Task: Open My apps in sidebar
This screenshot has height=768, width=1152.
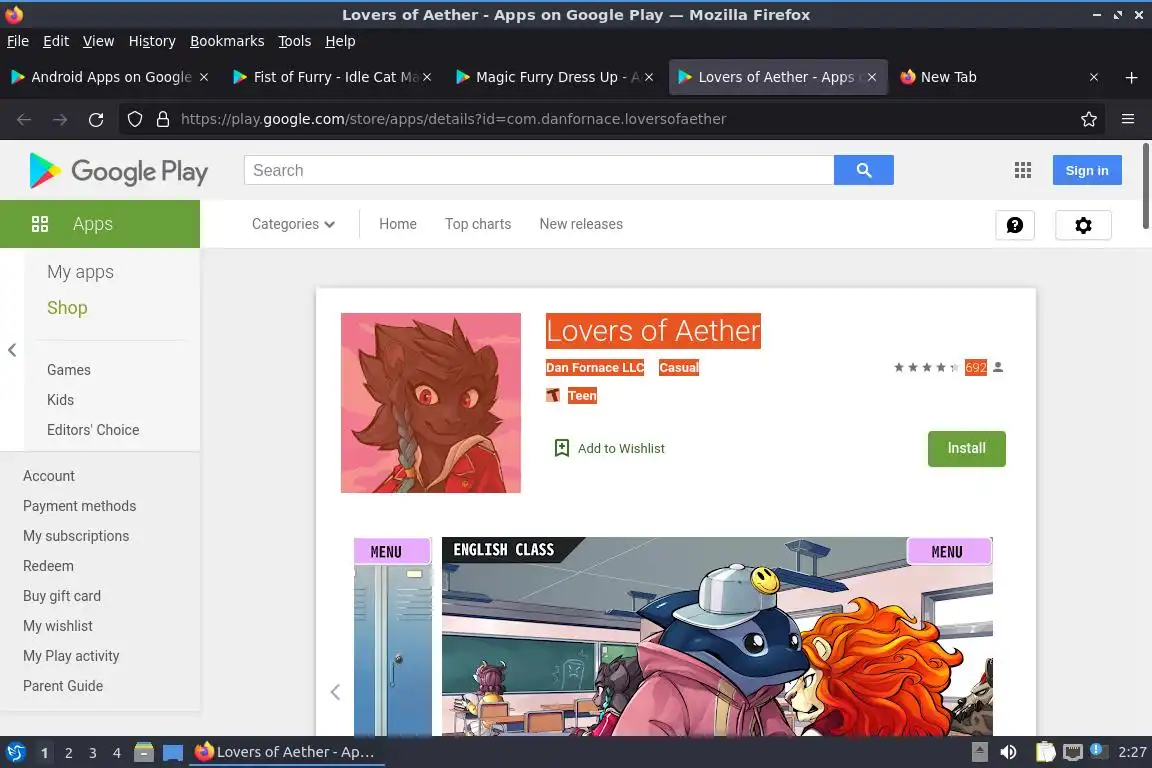Action: click(80, 272)
